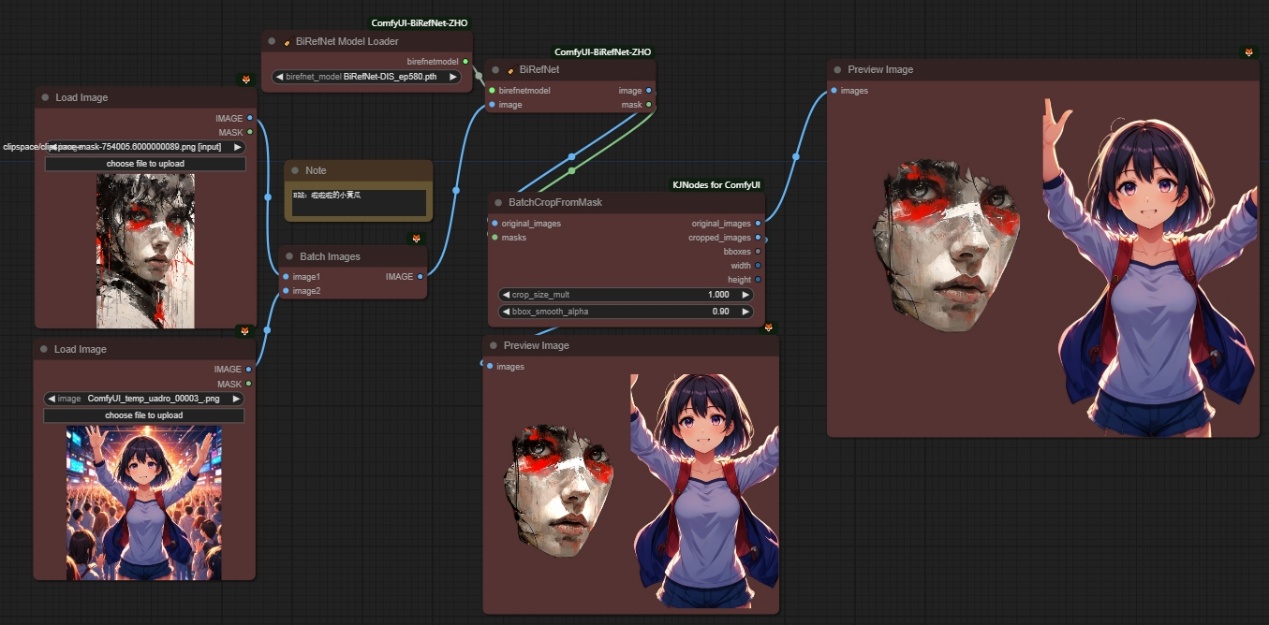The width and height of the screenshot is (1269, 625).
Task: Click the fox badge above the top Load Image node
Action: click(246, 79)
